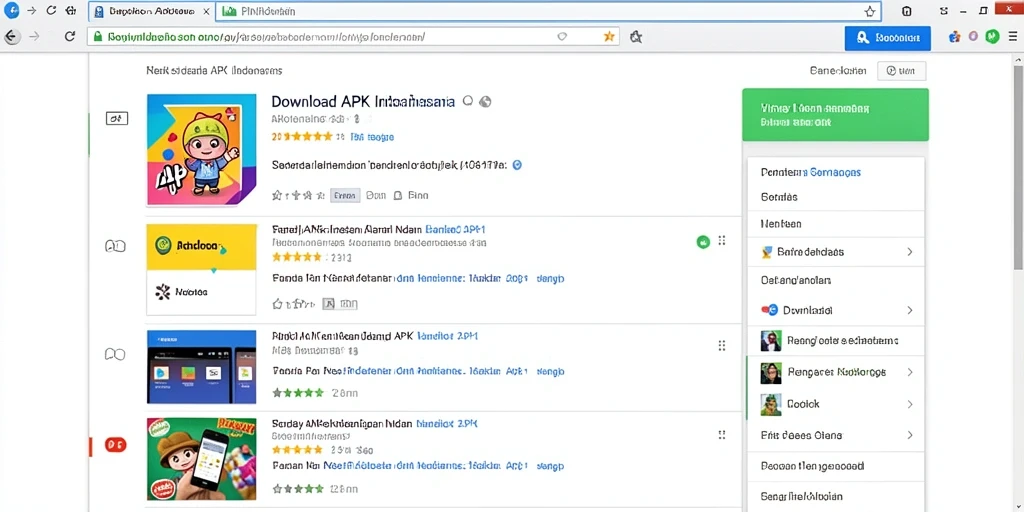The width and height of the screenshot is (1024, 512).
Task: Open the blue APK link in the blue screens row
Action: pyautogui.click(x=447, y=336)
